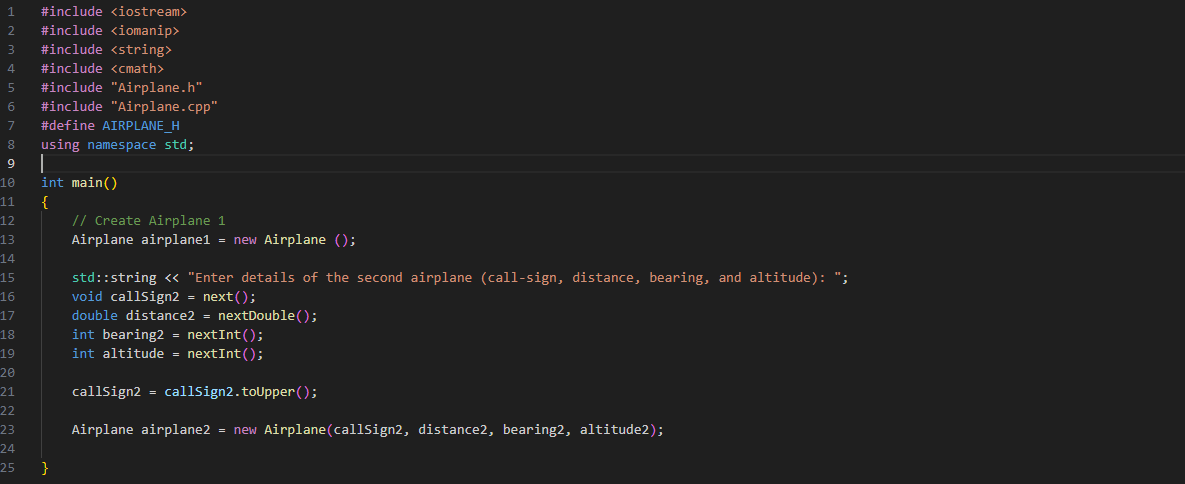1185x484 pixels.
Task: Click the AIRPLANE_H macro name
Action: click(141, 126)
